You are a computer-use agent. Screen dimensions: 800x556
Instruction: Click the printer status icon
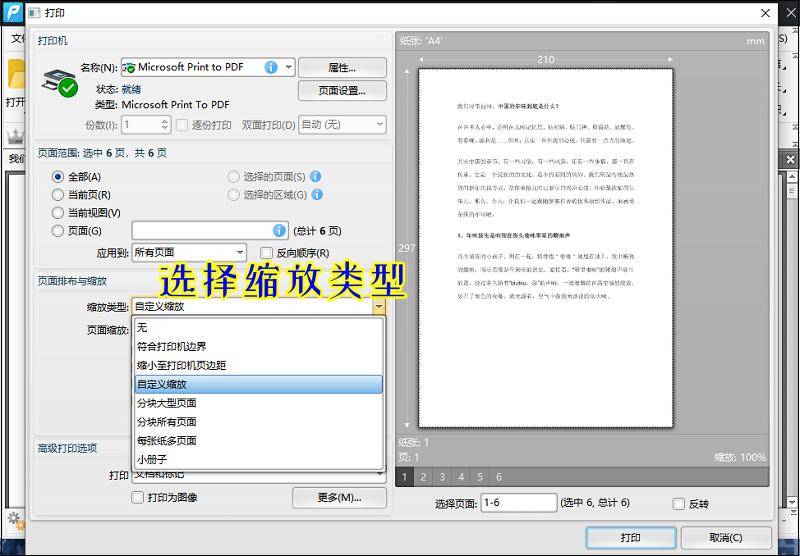coord(60,82)
